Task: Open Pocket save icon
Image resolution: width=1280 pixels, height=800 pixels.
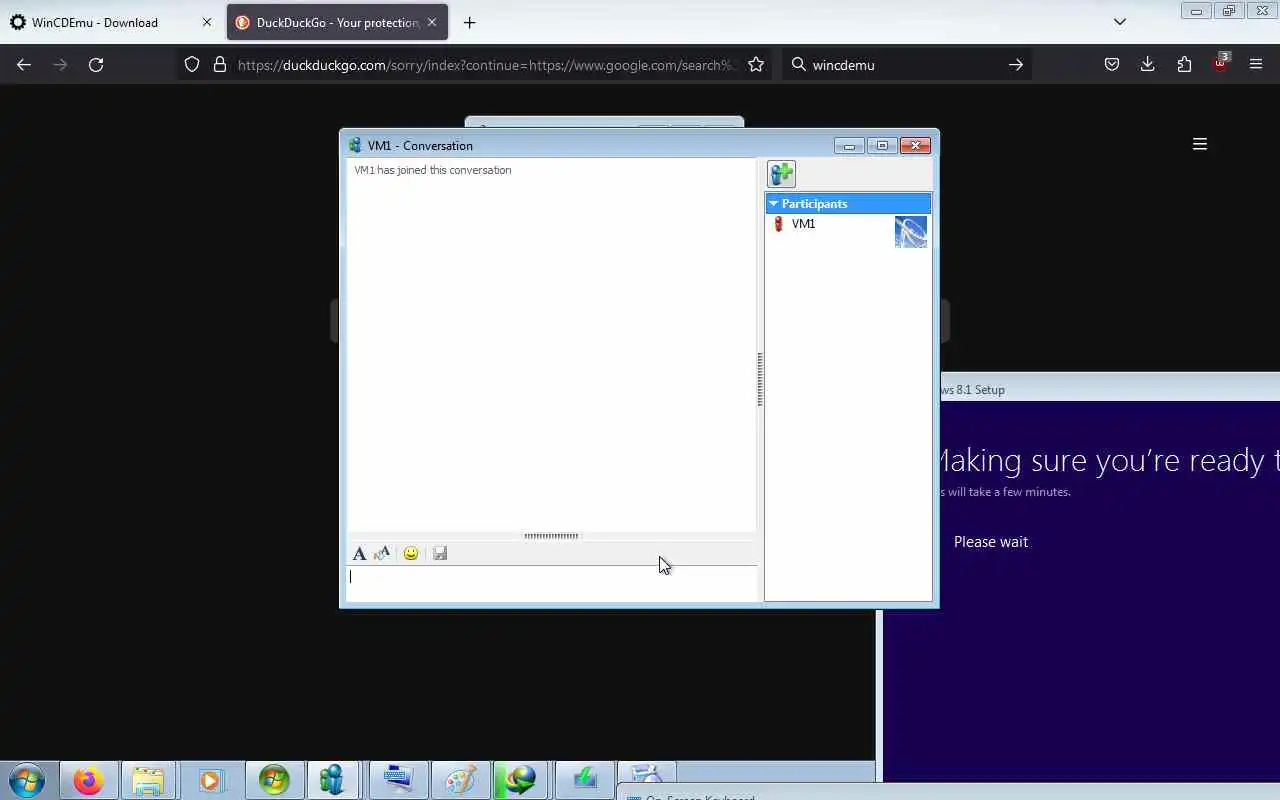Action: [x=1112, y=64]
